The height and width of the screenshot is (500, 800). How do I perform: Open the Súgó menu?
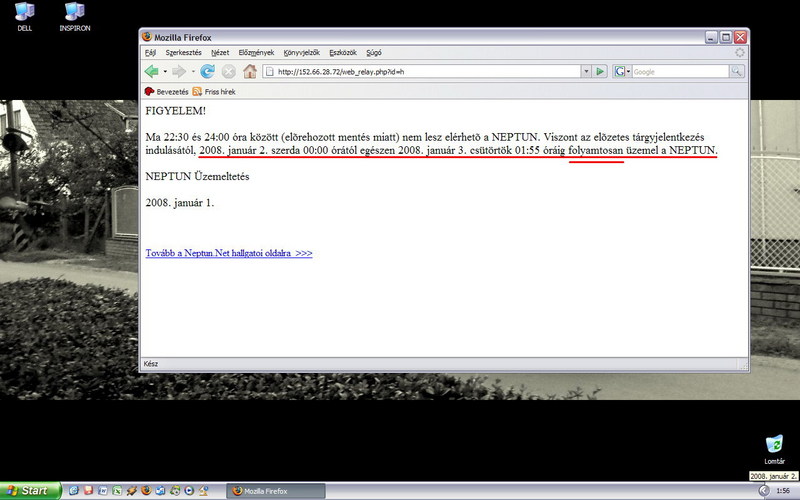373,53
